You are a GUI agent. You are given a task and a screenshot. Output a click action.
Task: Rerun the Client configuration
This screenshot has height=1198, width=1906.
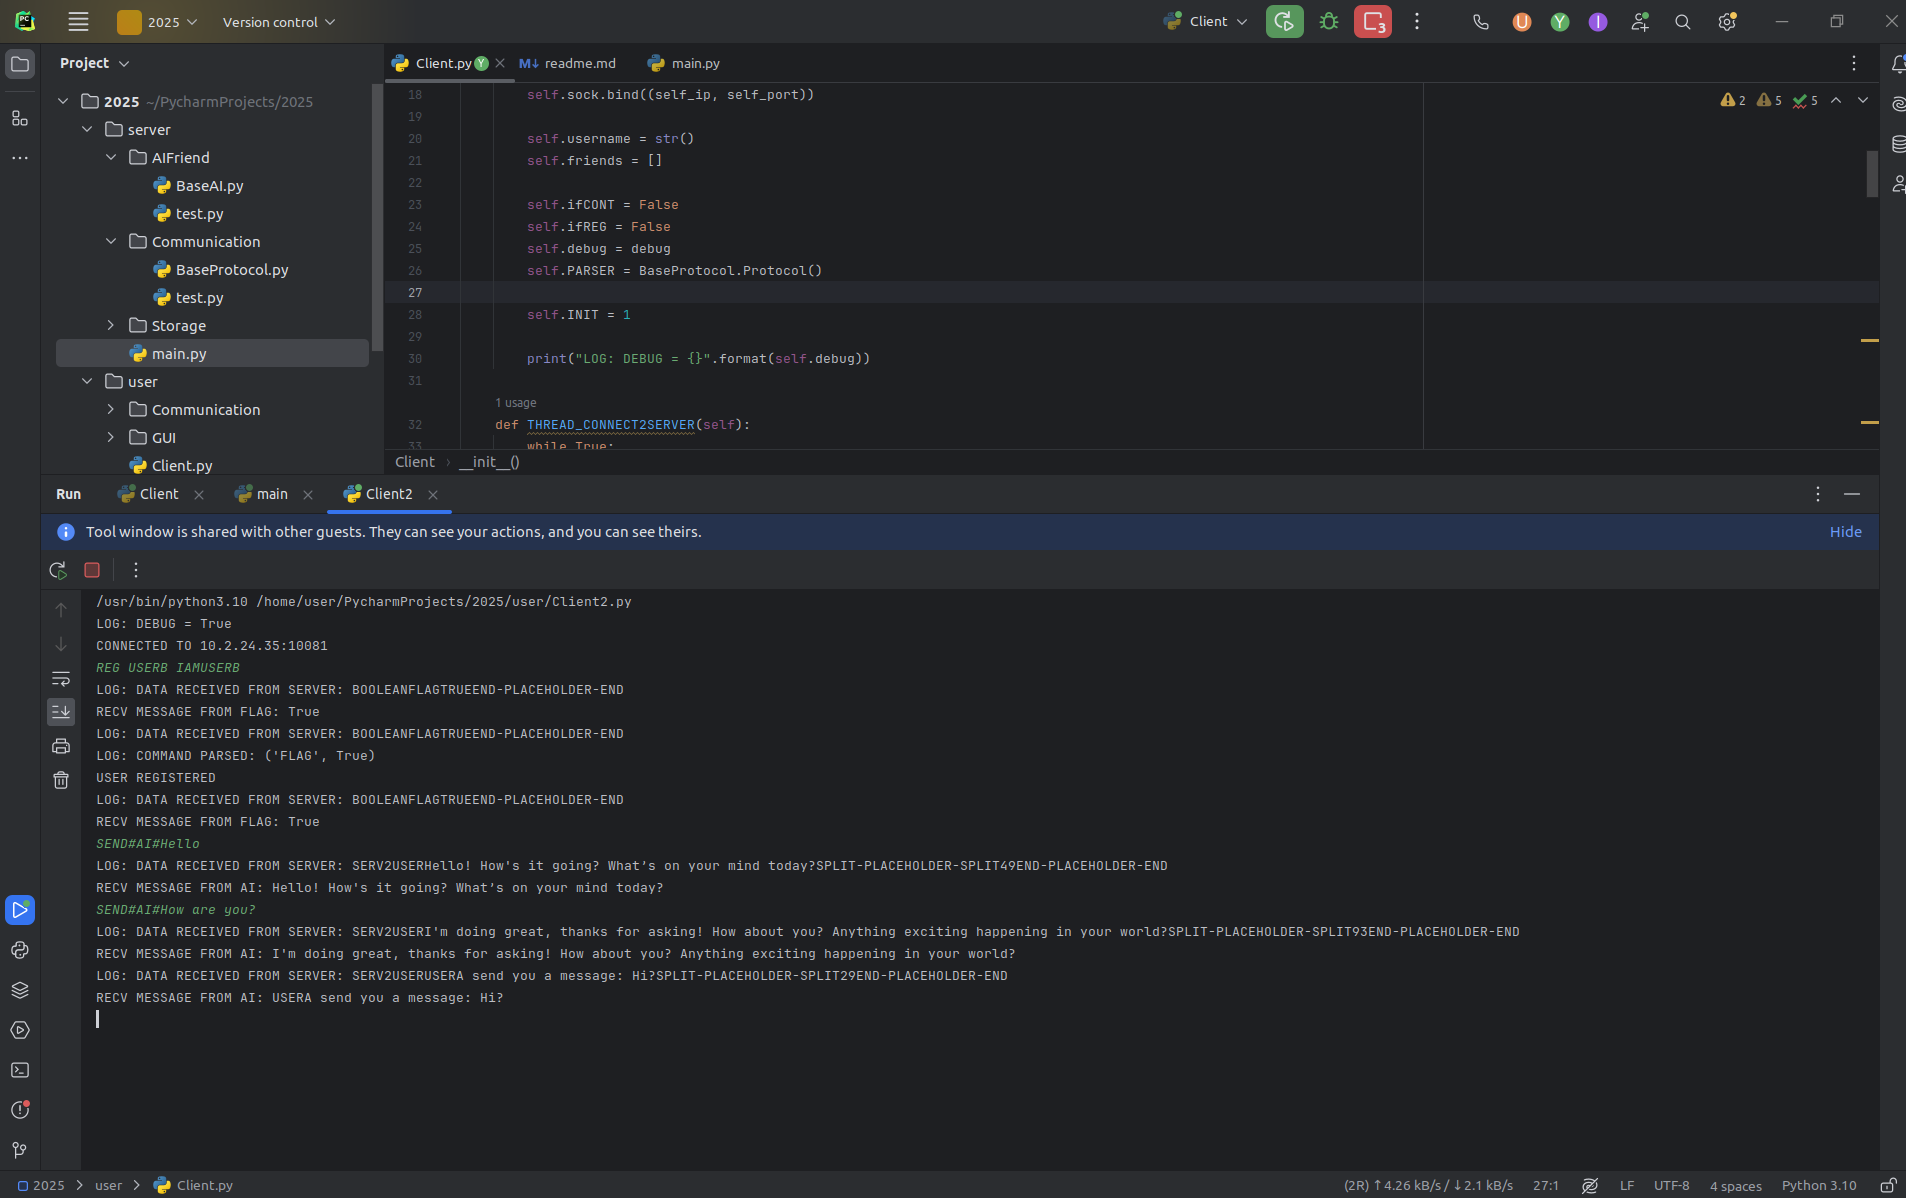pyautogui.click(x=1284, y=22)
